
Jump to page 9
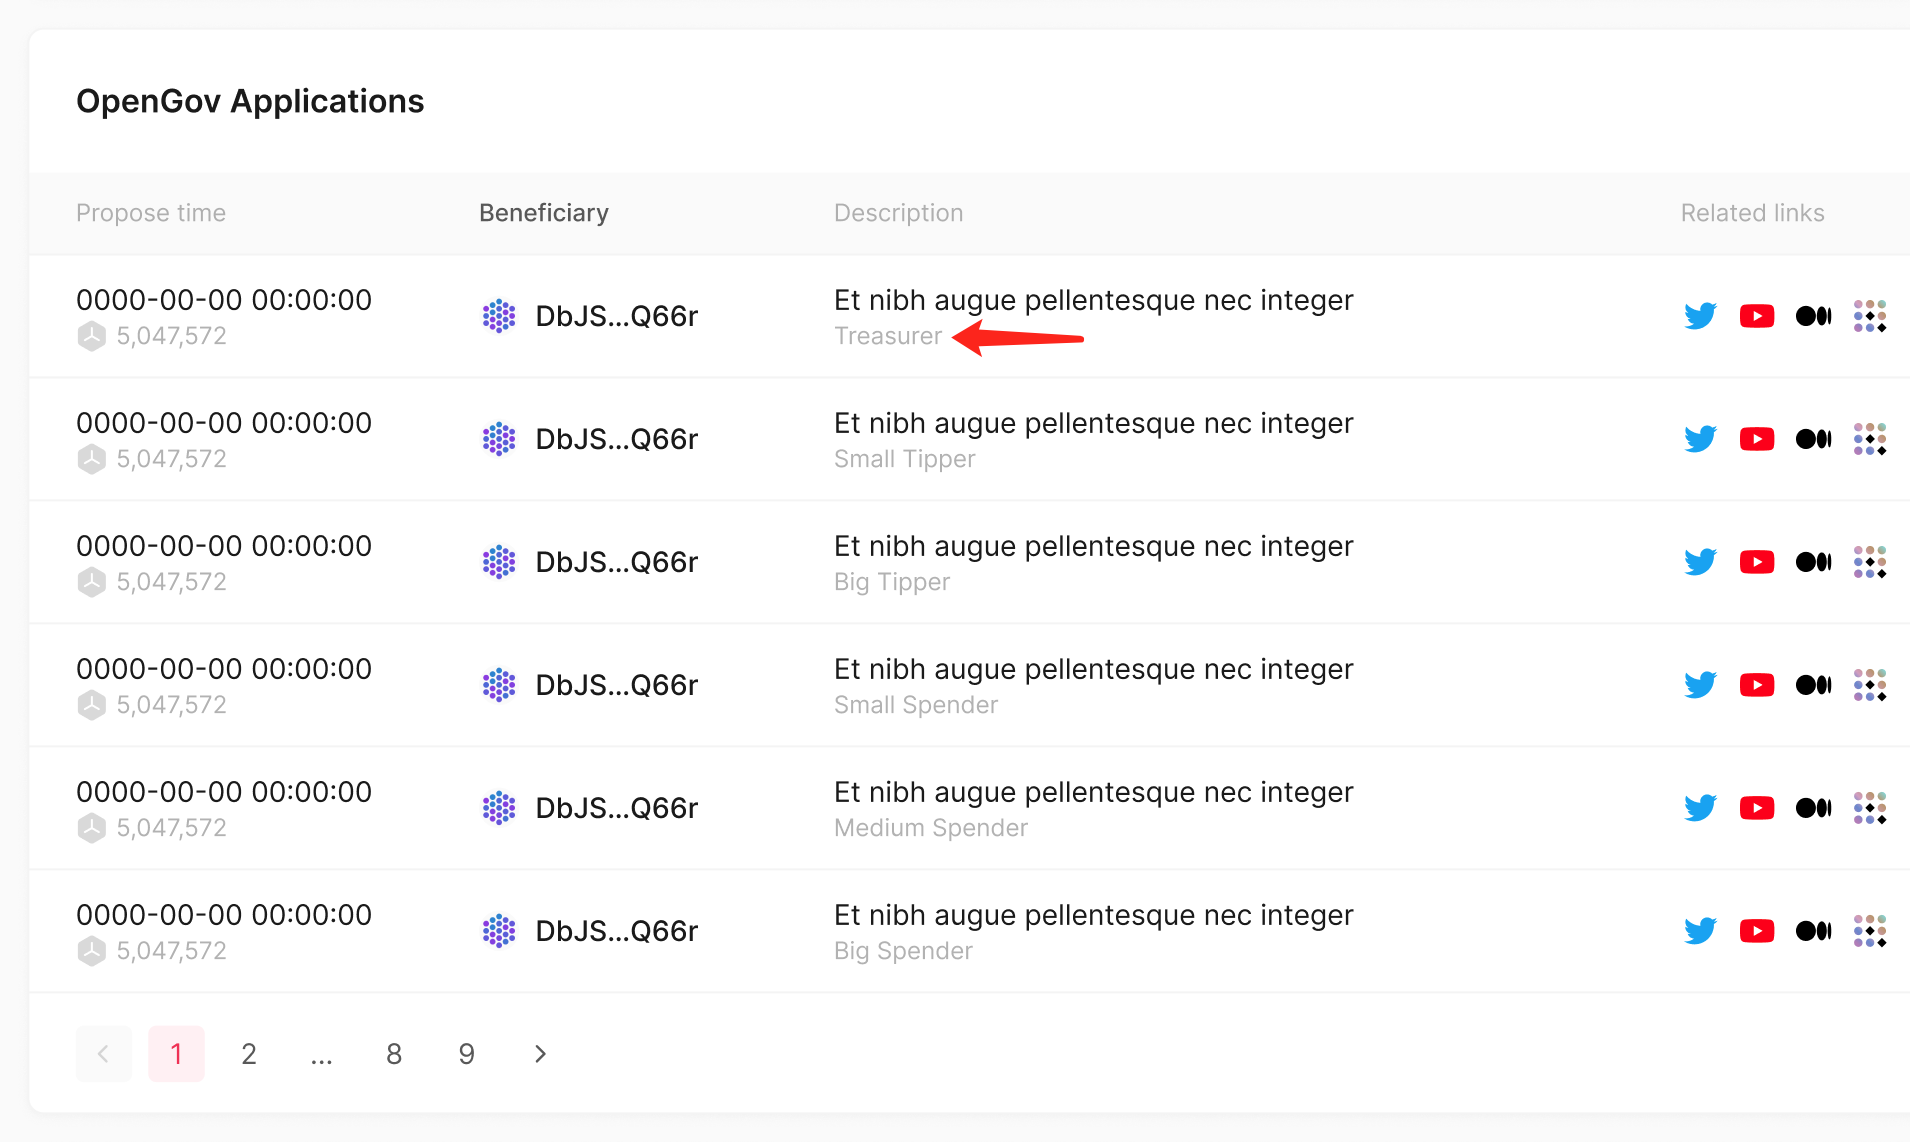pyautogui.click(x=467, y=1054)
